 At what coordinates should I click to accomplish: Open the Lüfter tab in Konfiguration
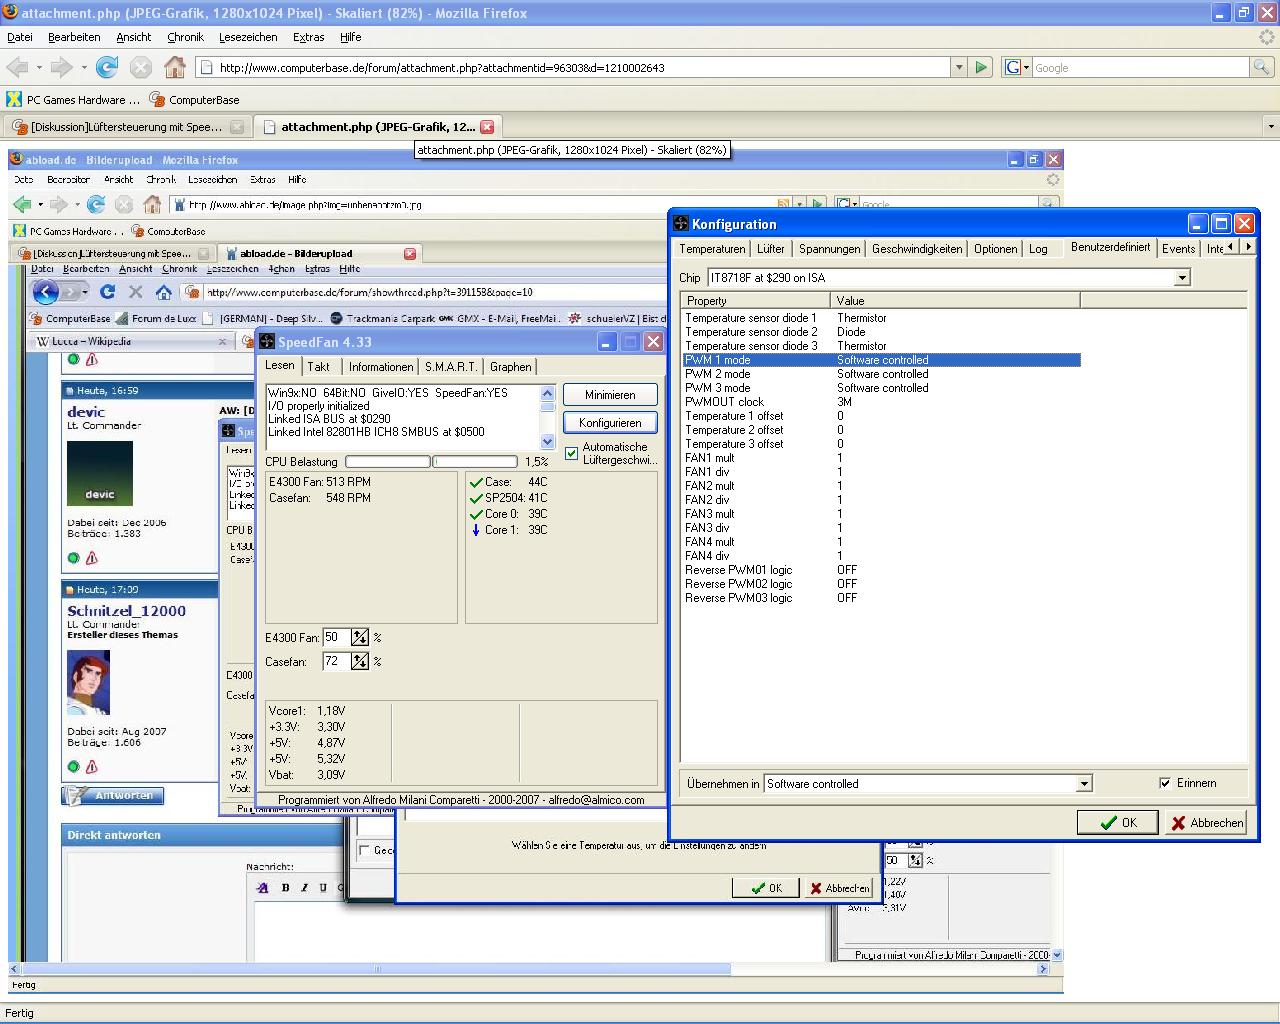pos(770,249)
